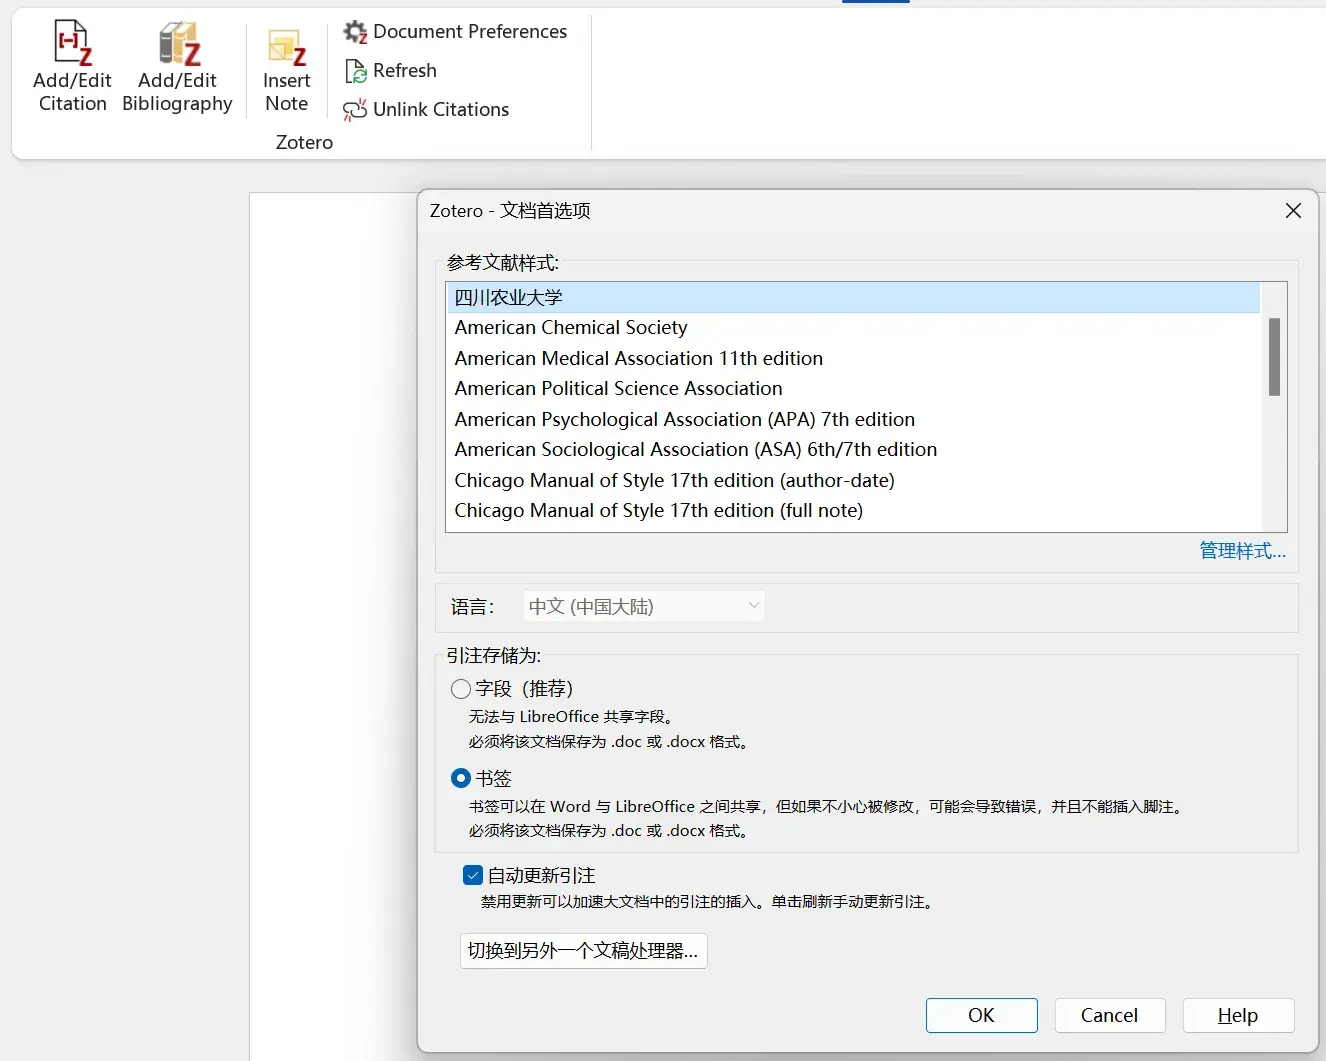Close the Zotero 文档首选项 dialog
This screenshot has height=1061, width=1326.
click(1293, 211)
